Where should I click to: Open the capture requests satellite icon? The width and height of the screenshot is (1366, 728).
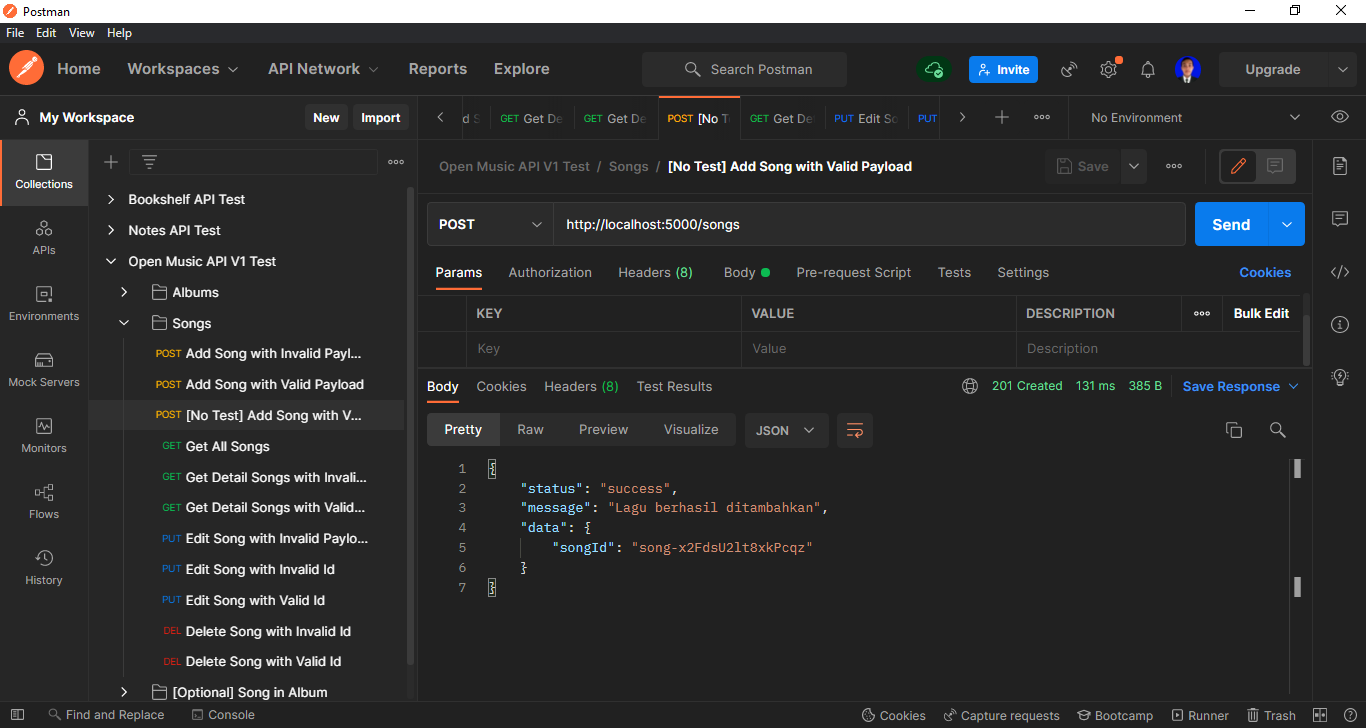pyautogui.click(x=1069, y=69)
